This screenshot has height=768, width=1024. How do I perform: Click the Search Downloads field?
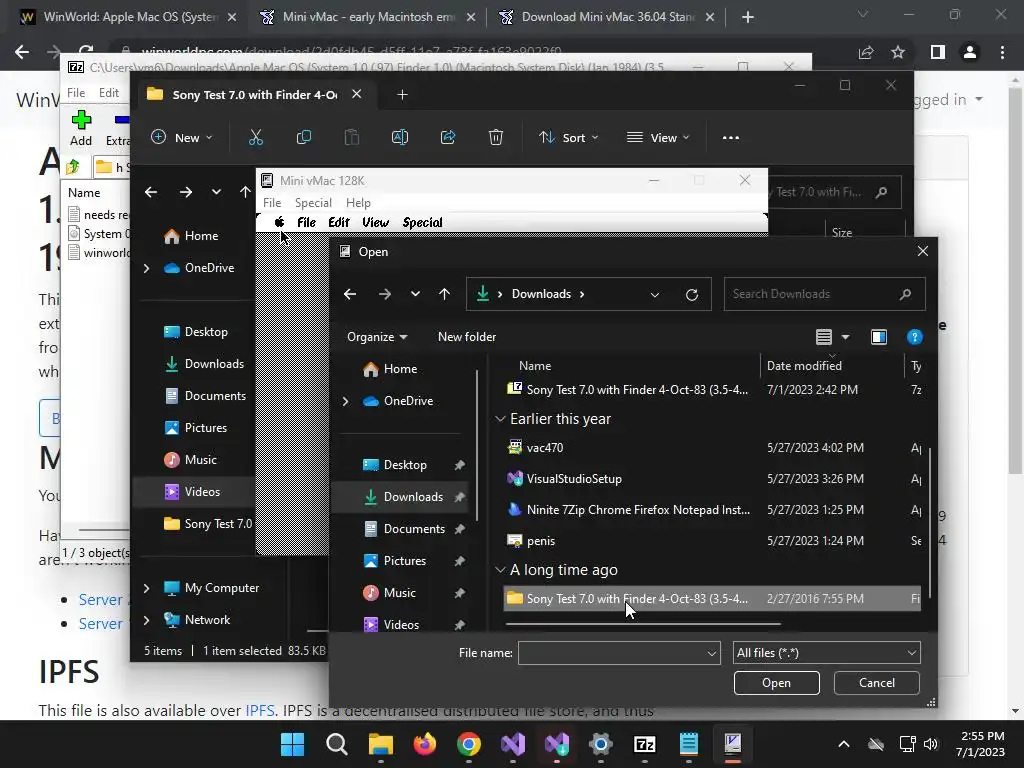[824, 295]
